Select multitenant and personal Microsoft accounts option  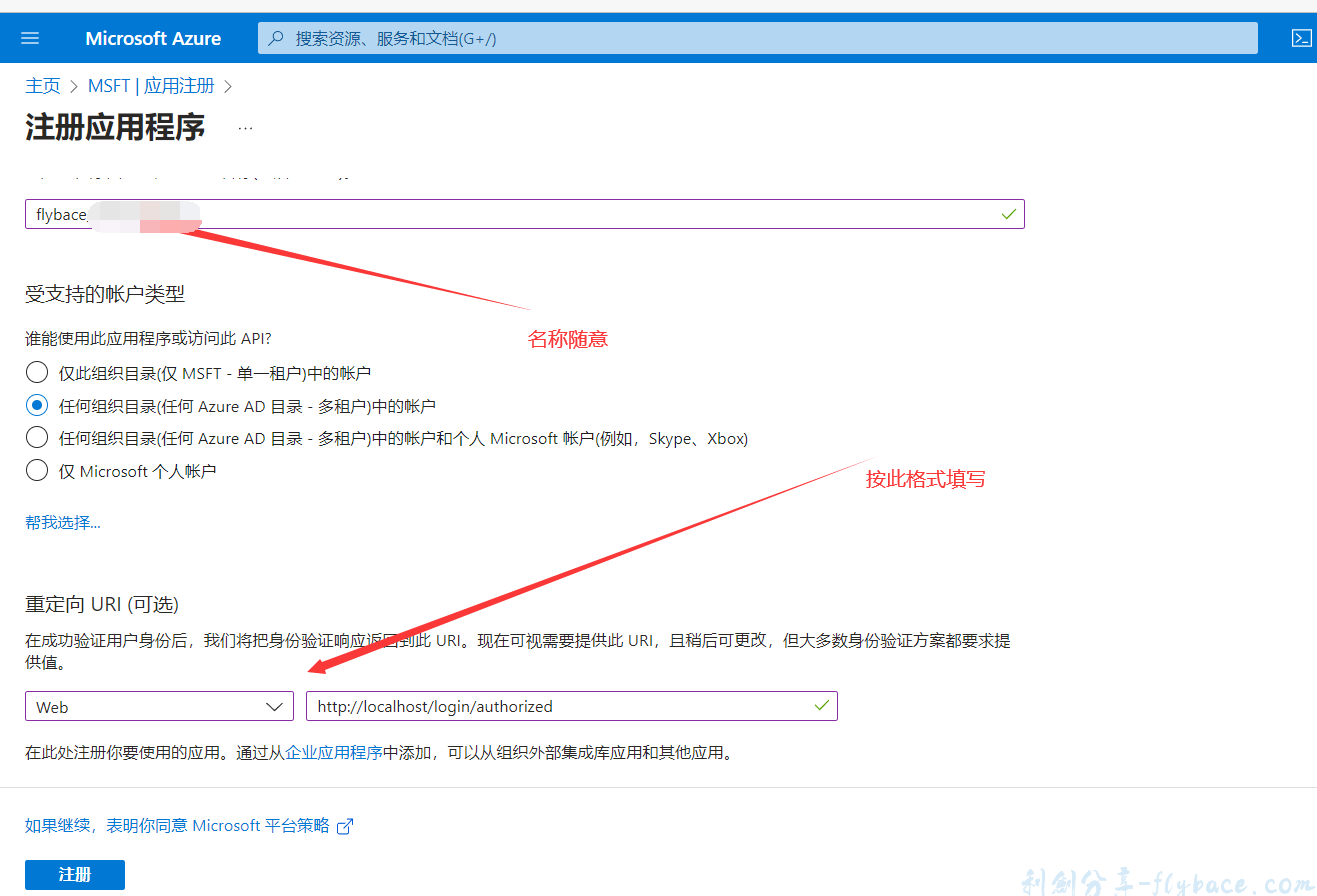37,438
